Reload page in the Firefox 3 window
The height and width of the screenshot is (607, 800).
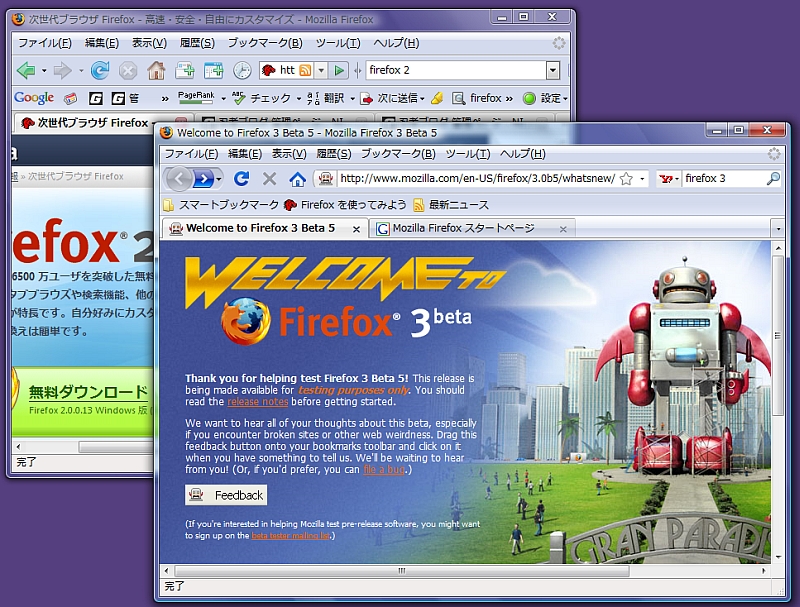[241, 179]
